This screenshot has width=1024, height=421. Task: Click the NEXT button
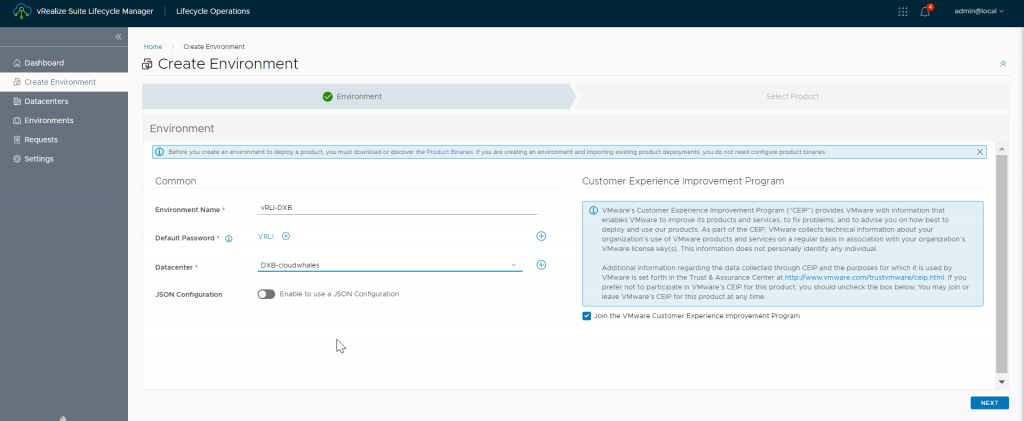tap(989, 403)
